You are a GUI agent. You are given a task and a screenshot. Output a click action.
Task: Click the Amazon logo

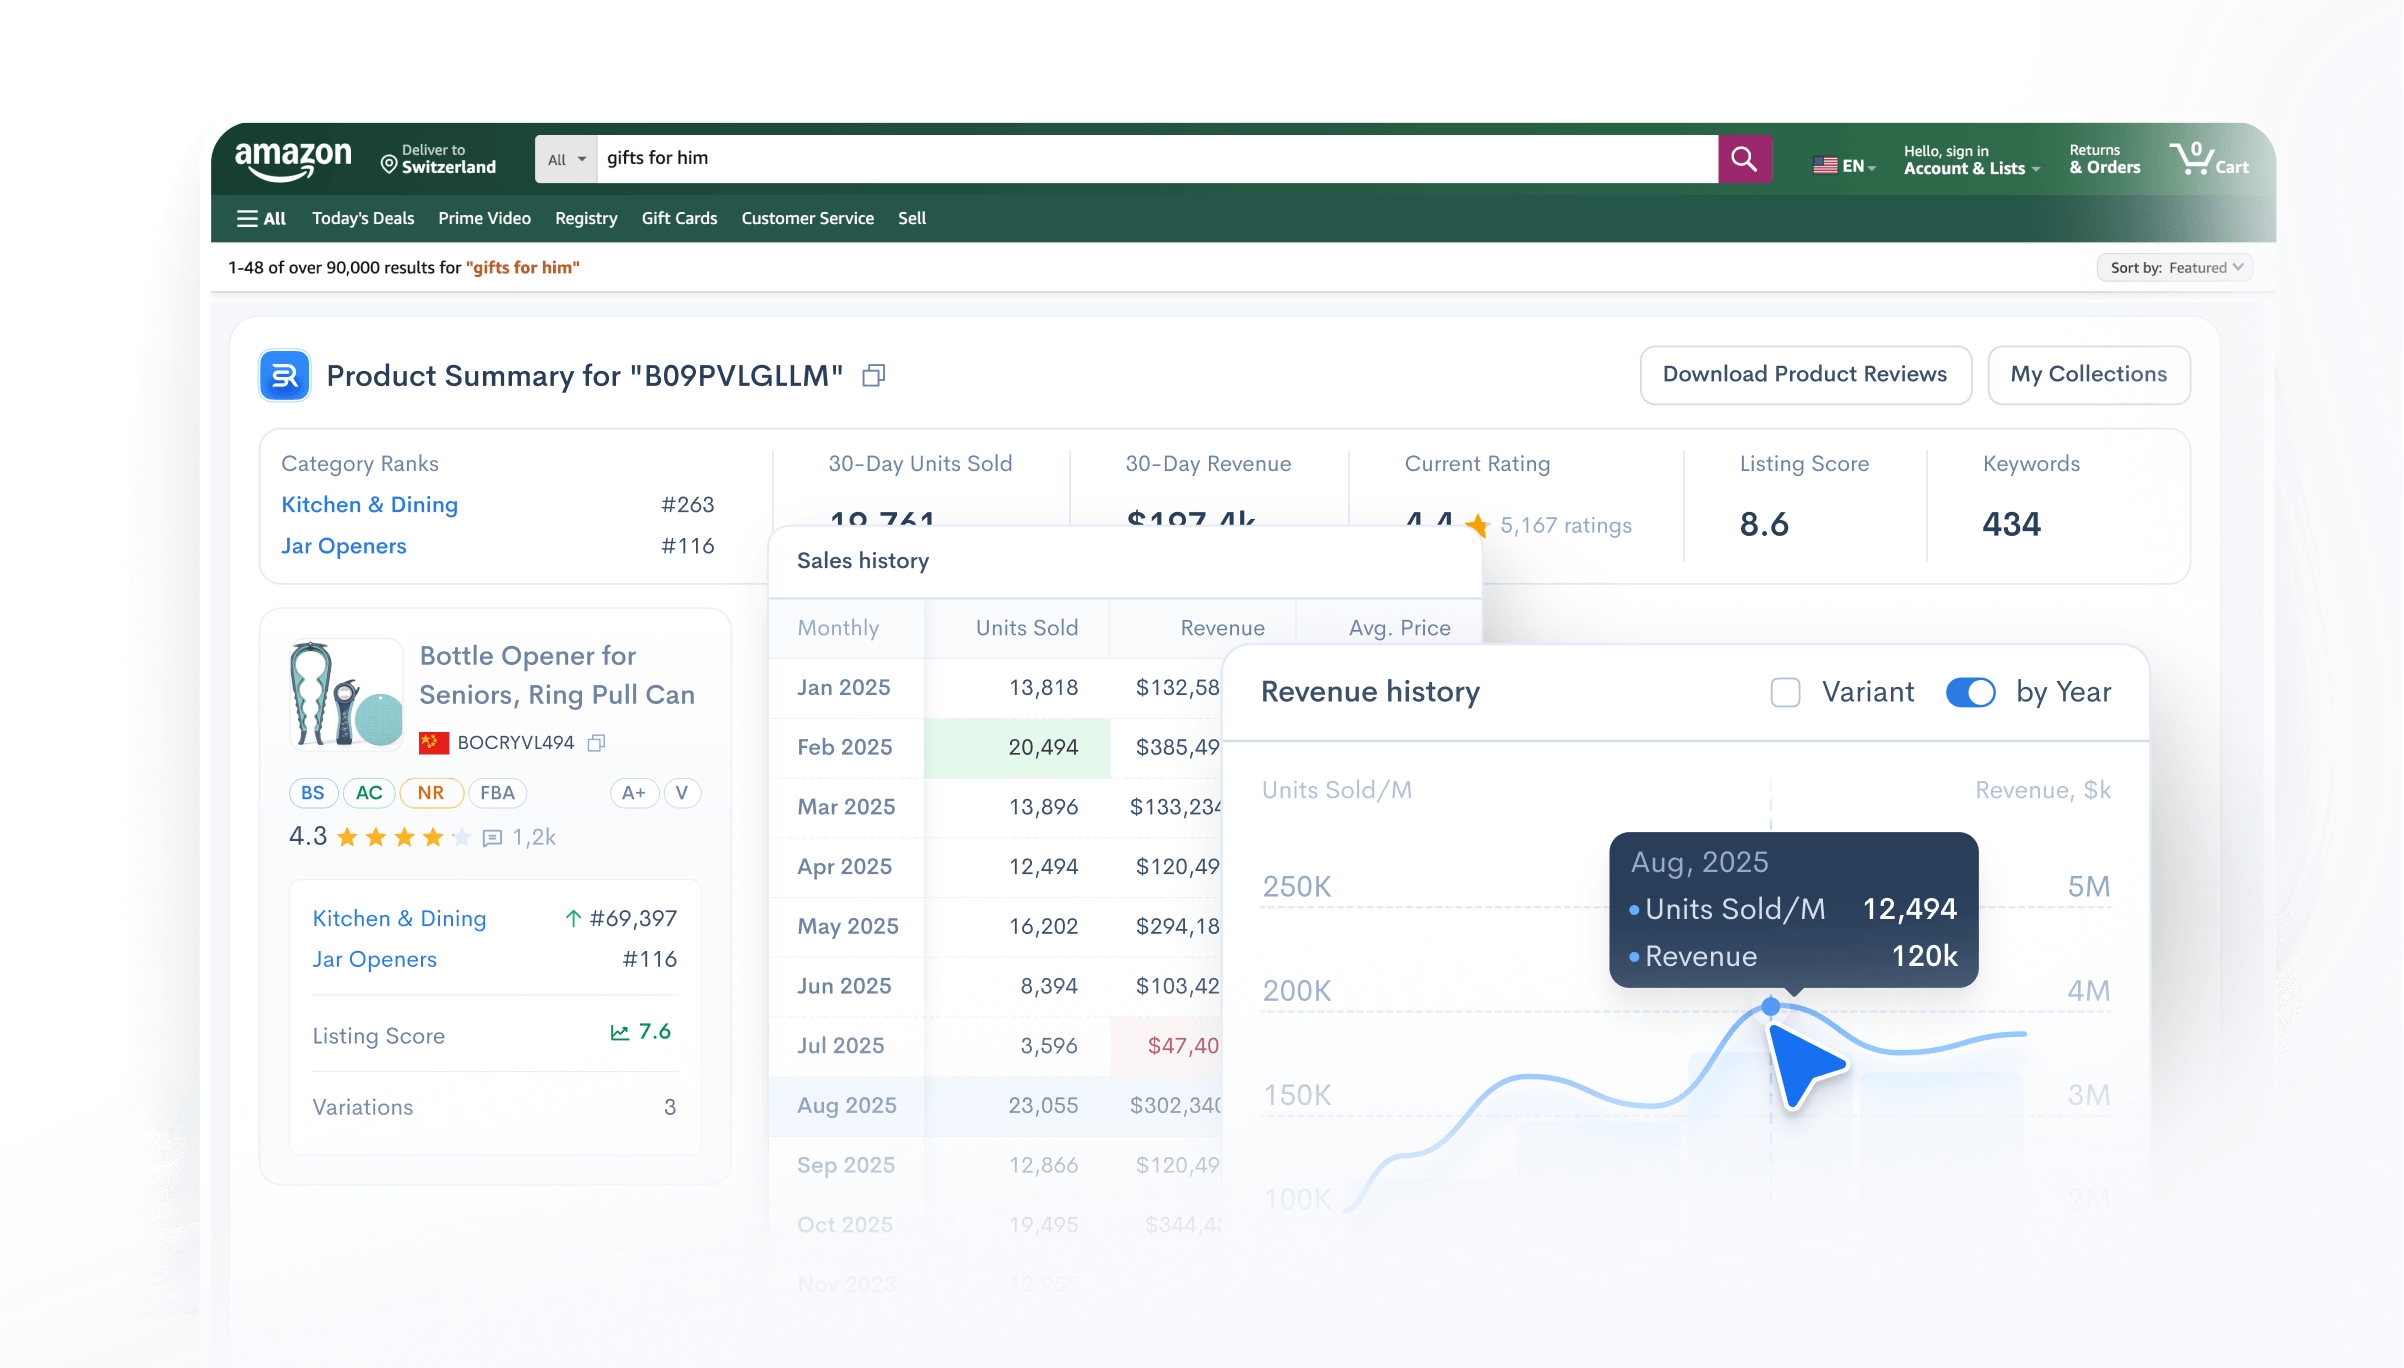point(293,160)
